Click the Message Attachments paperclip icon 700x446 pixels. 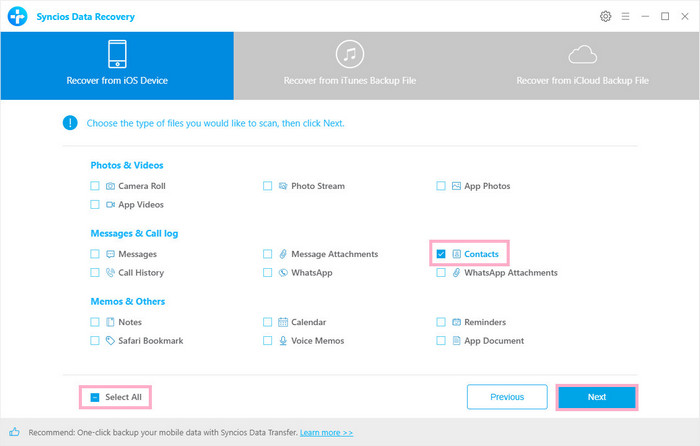[283, 254]
